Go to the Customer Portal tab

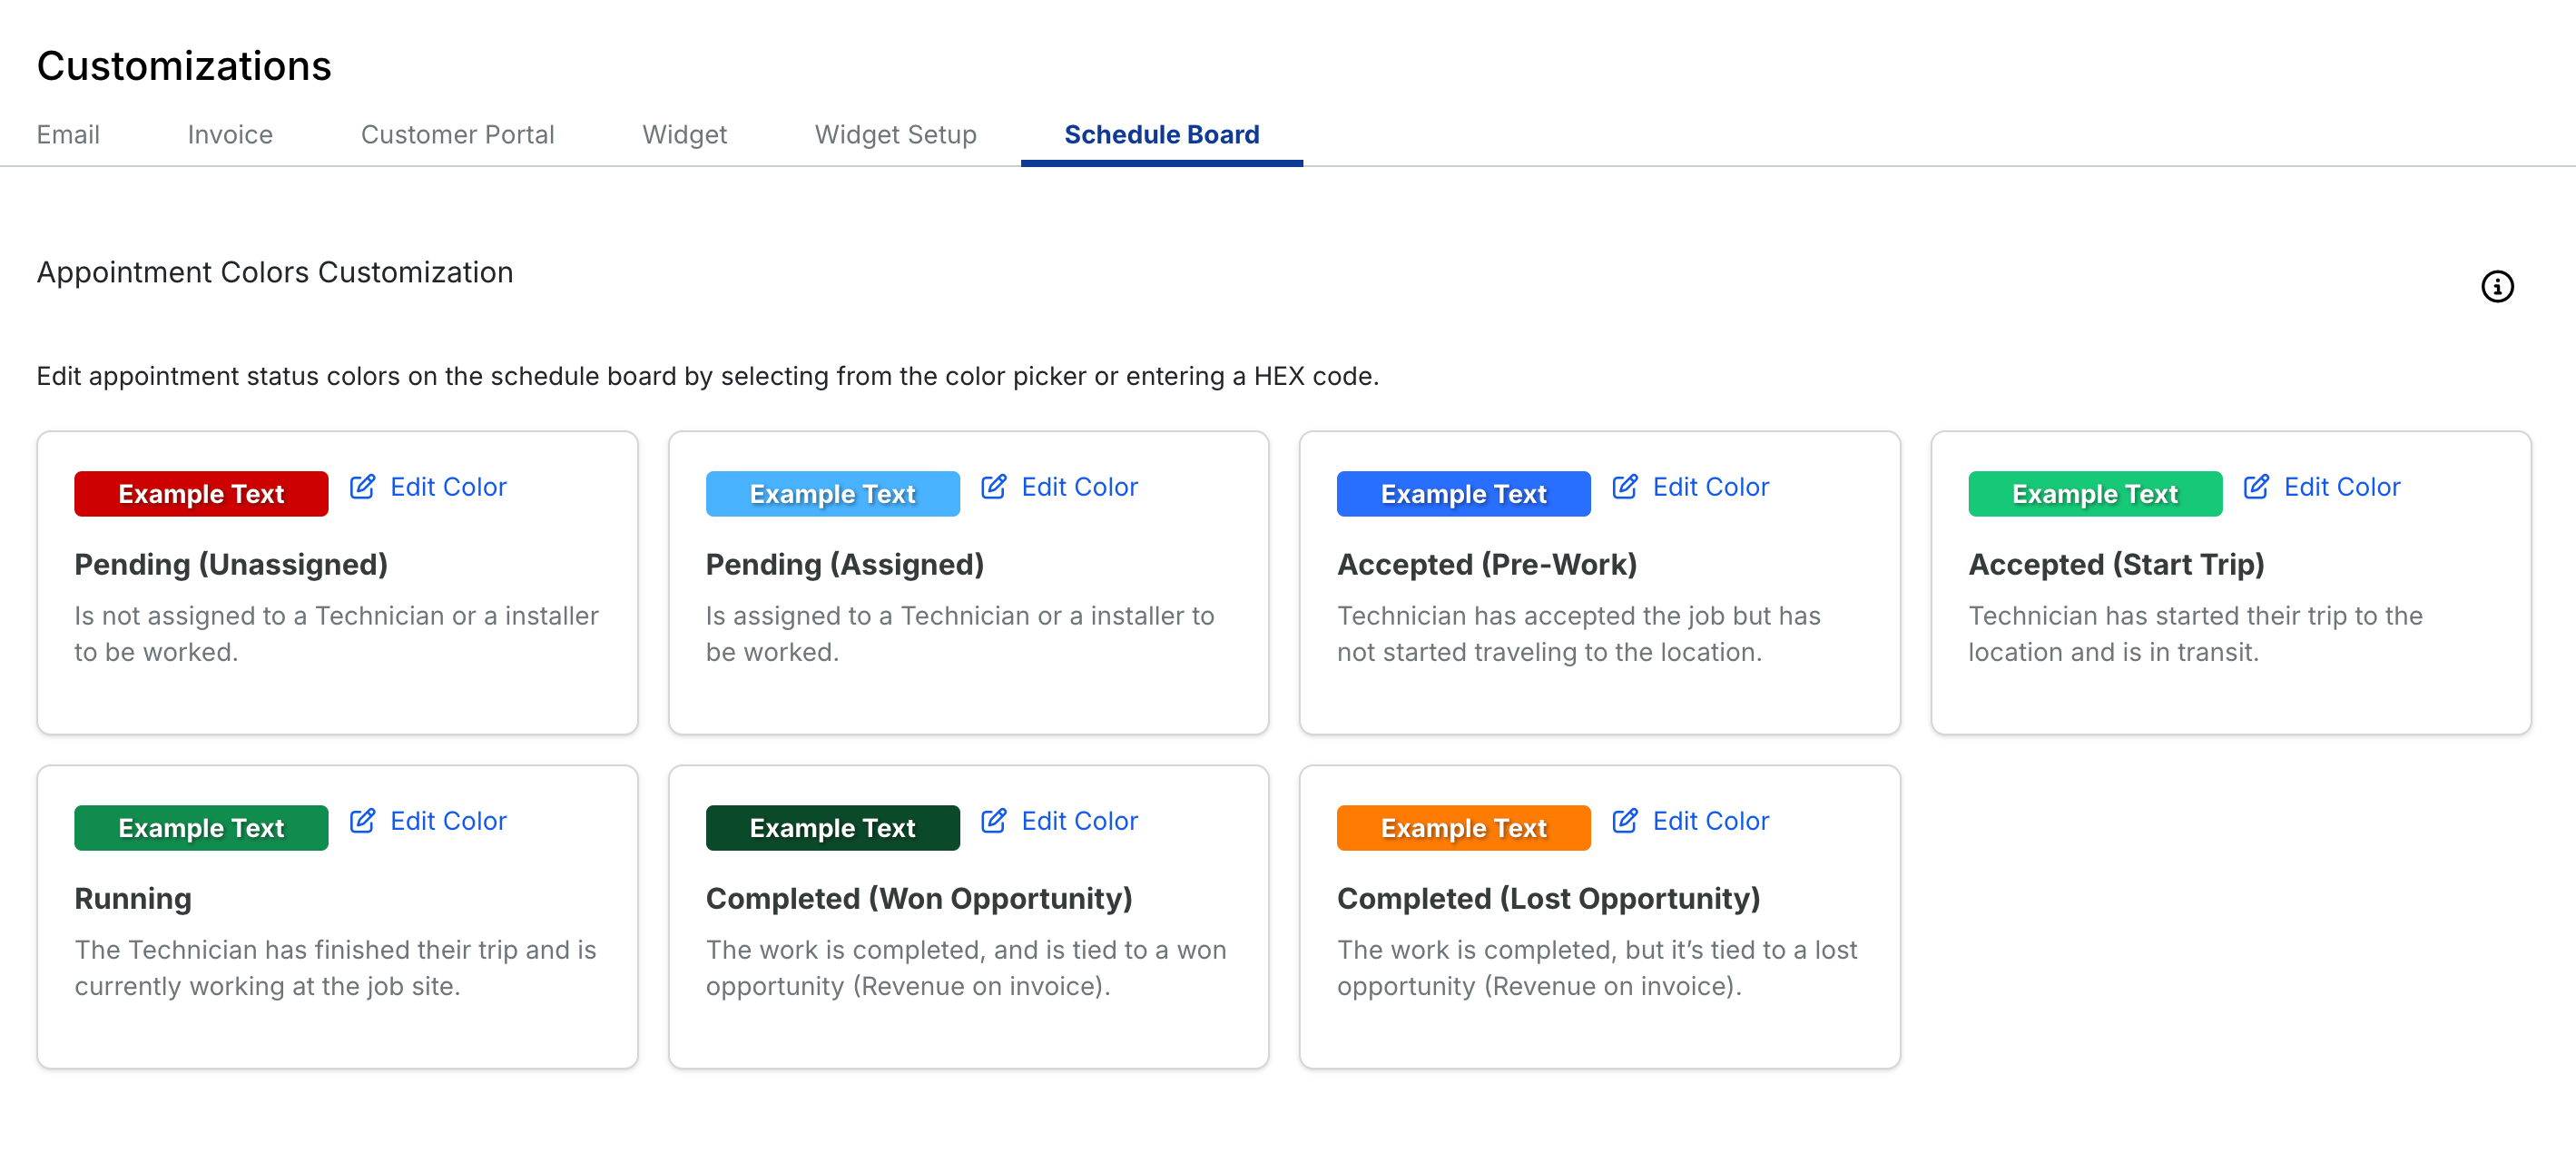(x=457, y=135)
